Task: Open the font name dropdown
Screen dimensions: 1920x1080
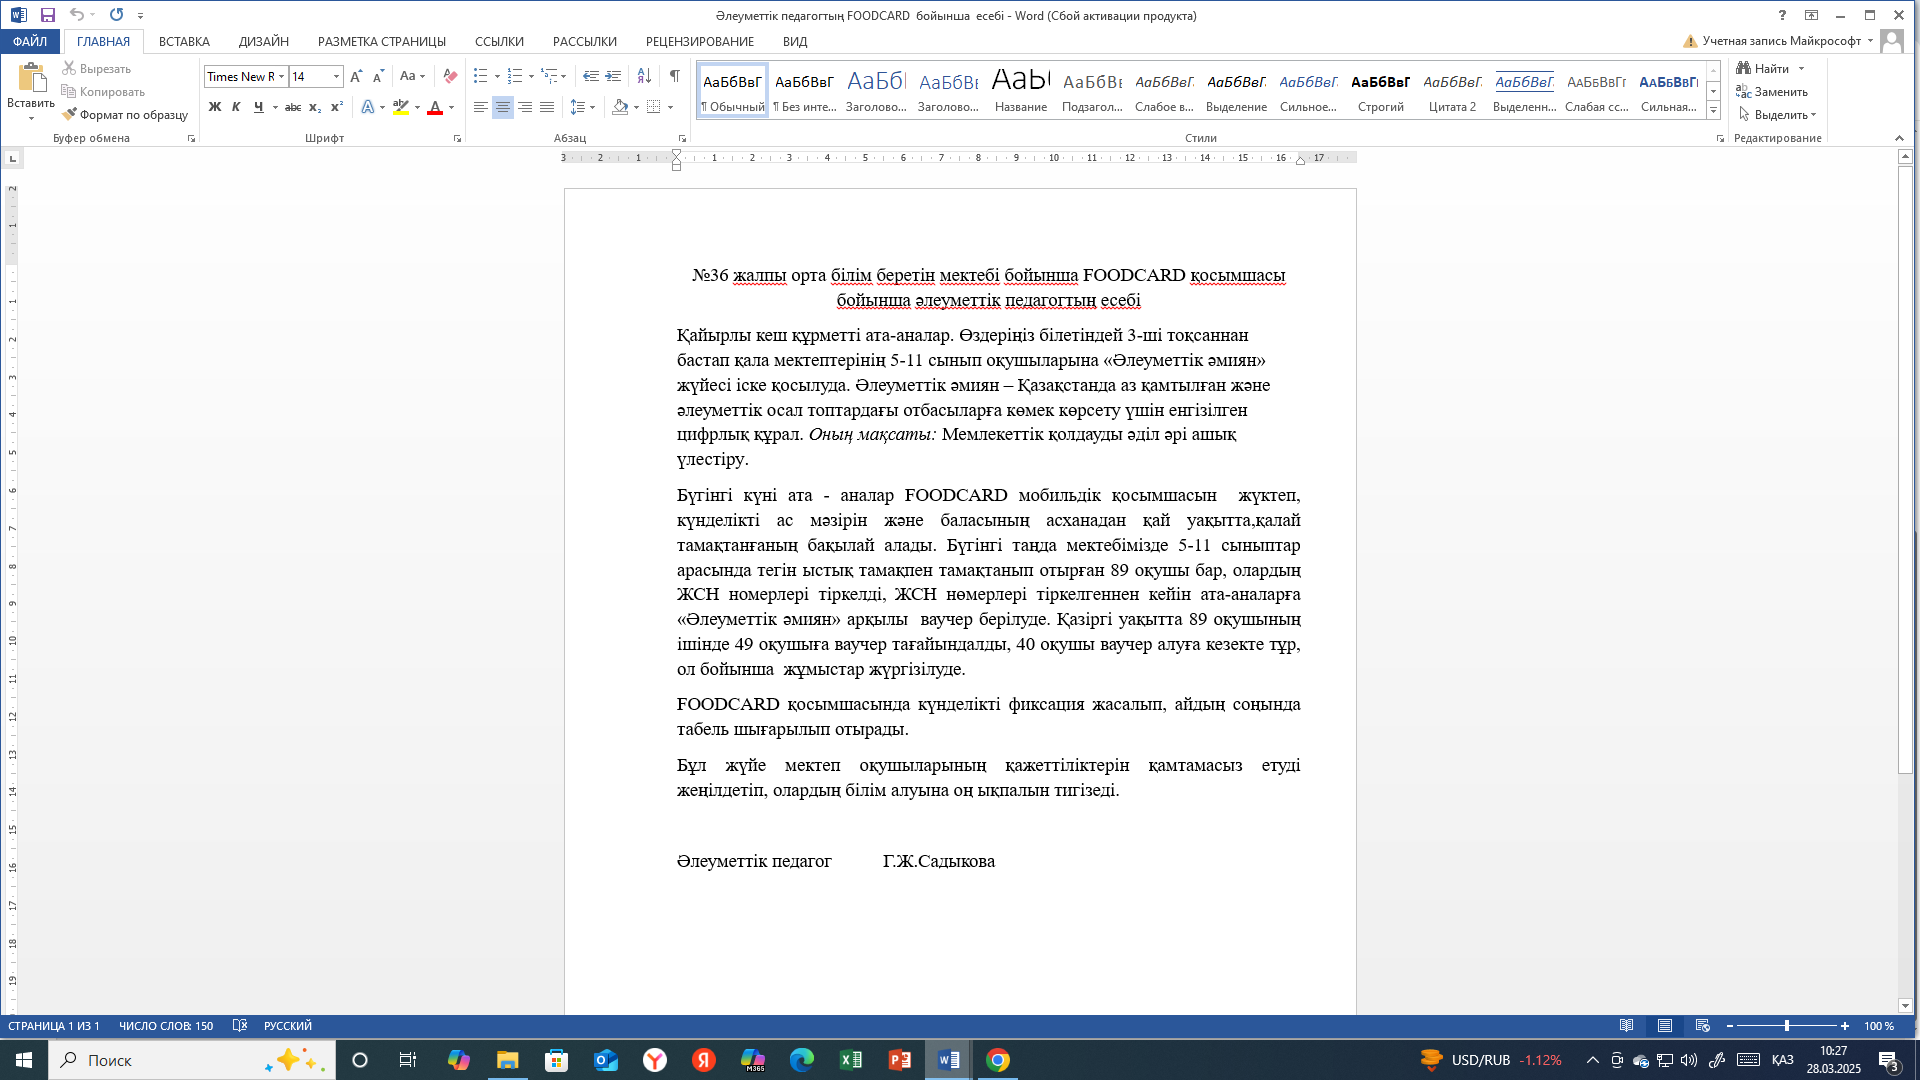Action: (281, 76)
